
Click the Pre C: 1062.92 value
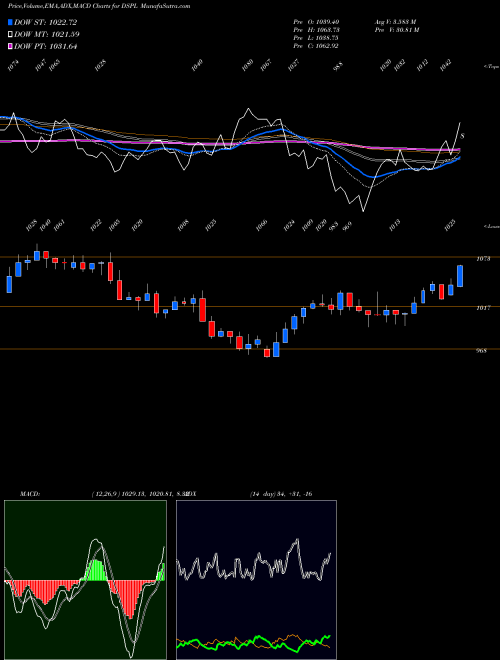[x=316, y=46]
